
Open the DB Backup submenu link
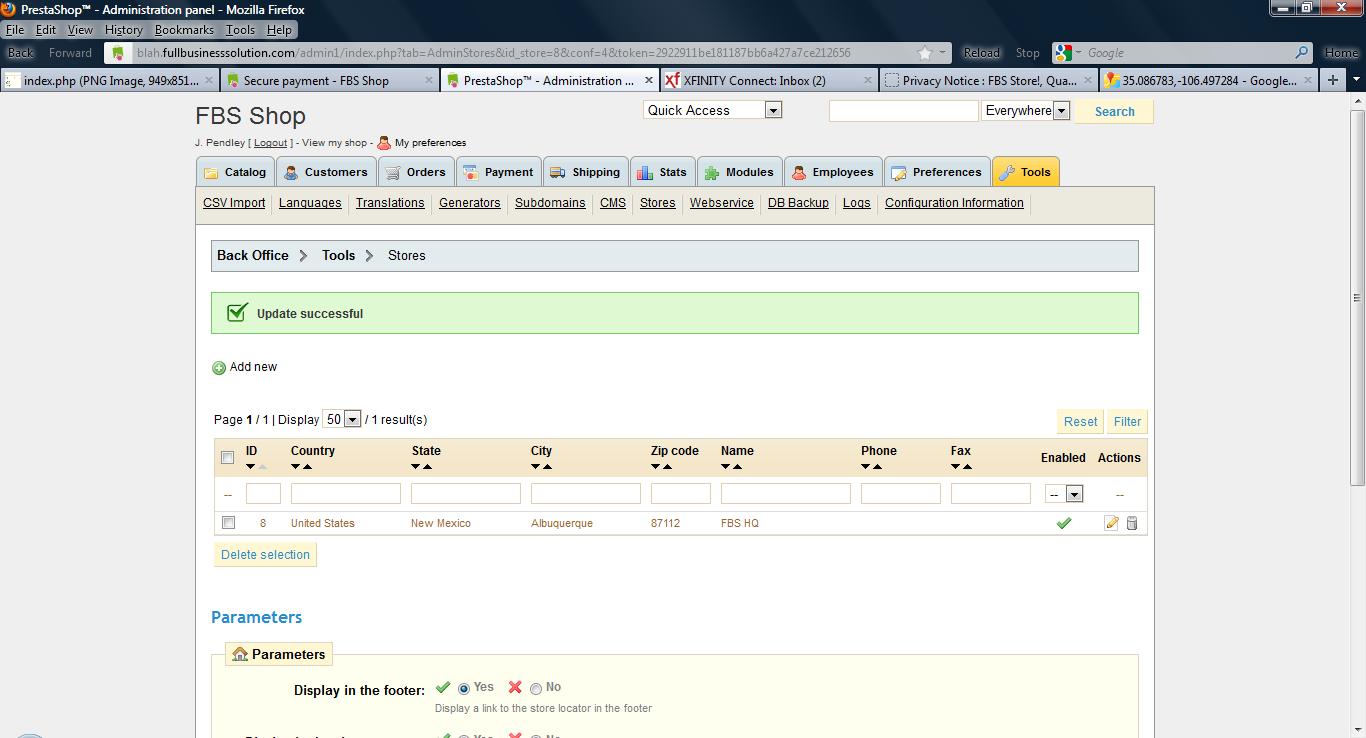coord(798,203)
